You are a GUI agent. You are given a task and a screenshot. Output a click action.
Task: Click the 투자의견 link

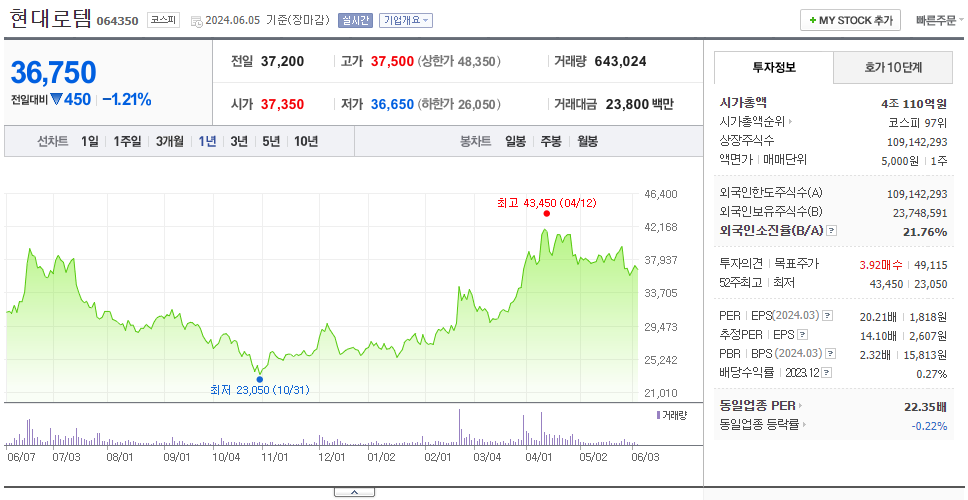point(741,264)
